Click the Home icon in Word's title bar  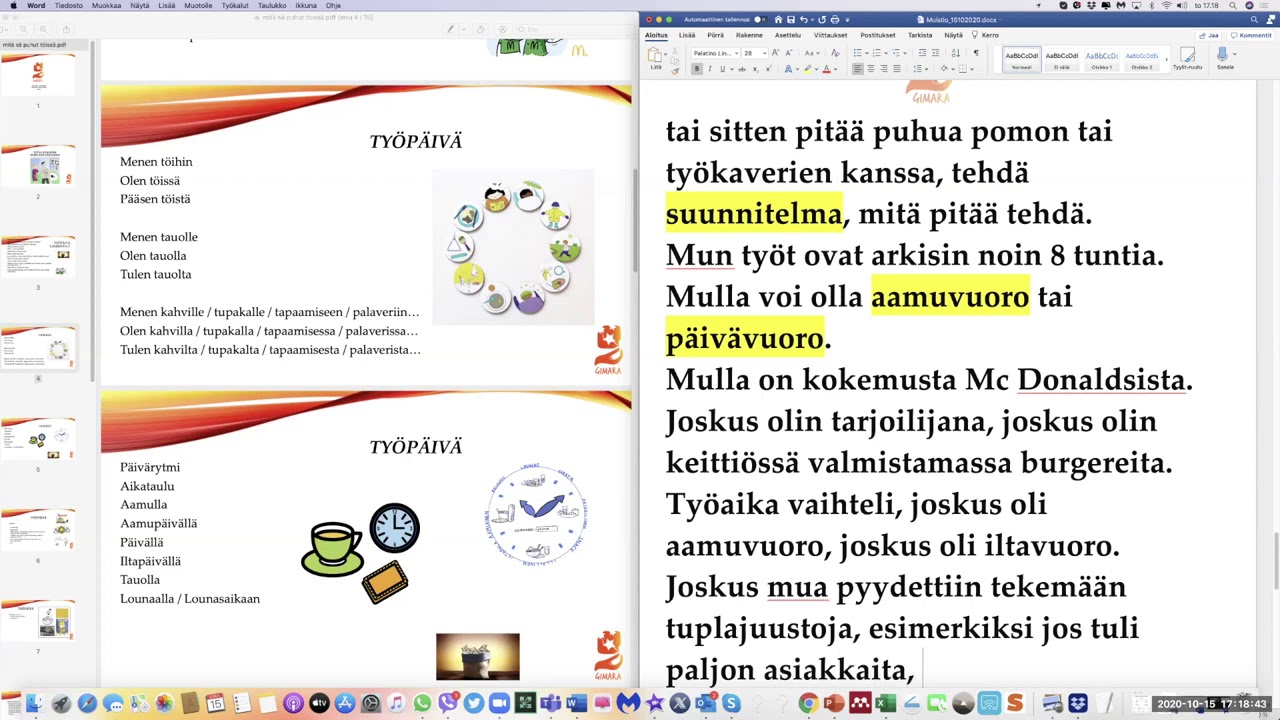(778, 19)
